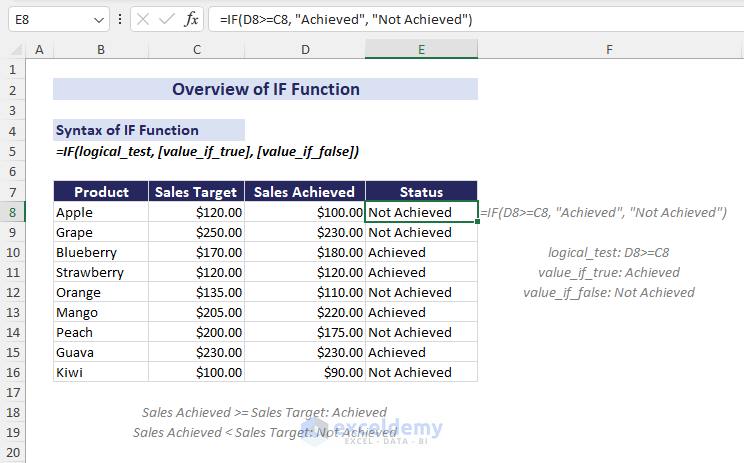Click the $135.00 sales target cell

pos(196,292)
